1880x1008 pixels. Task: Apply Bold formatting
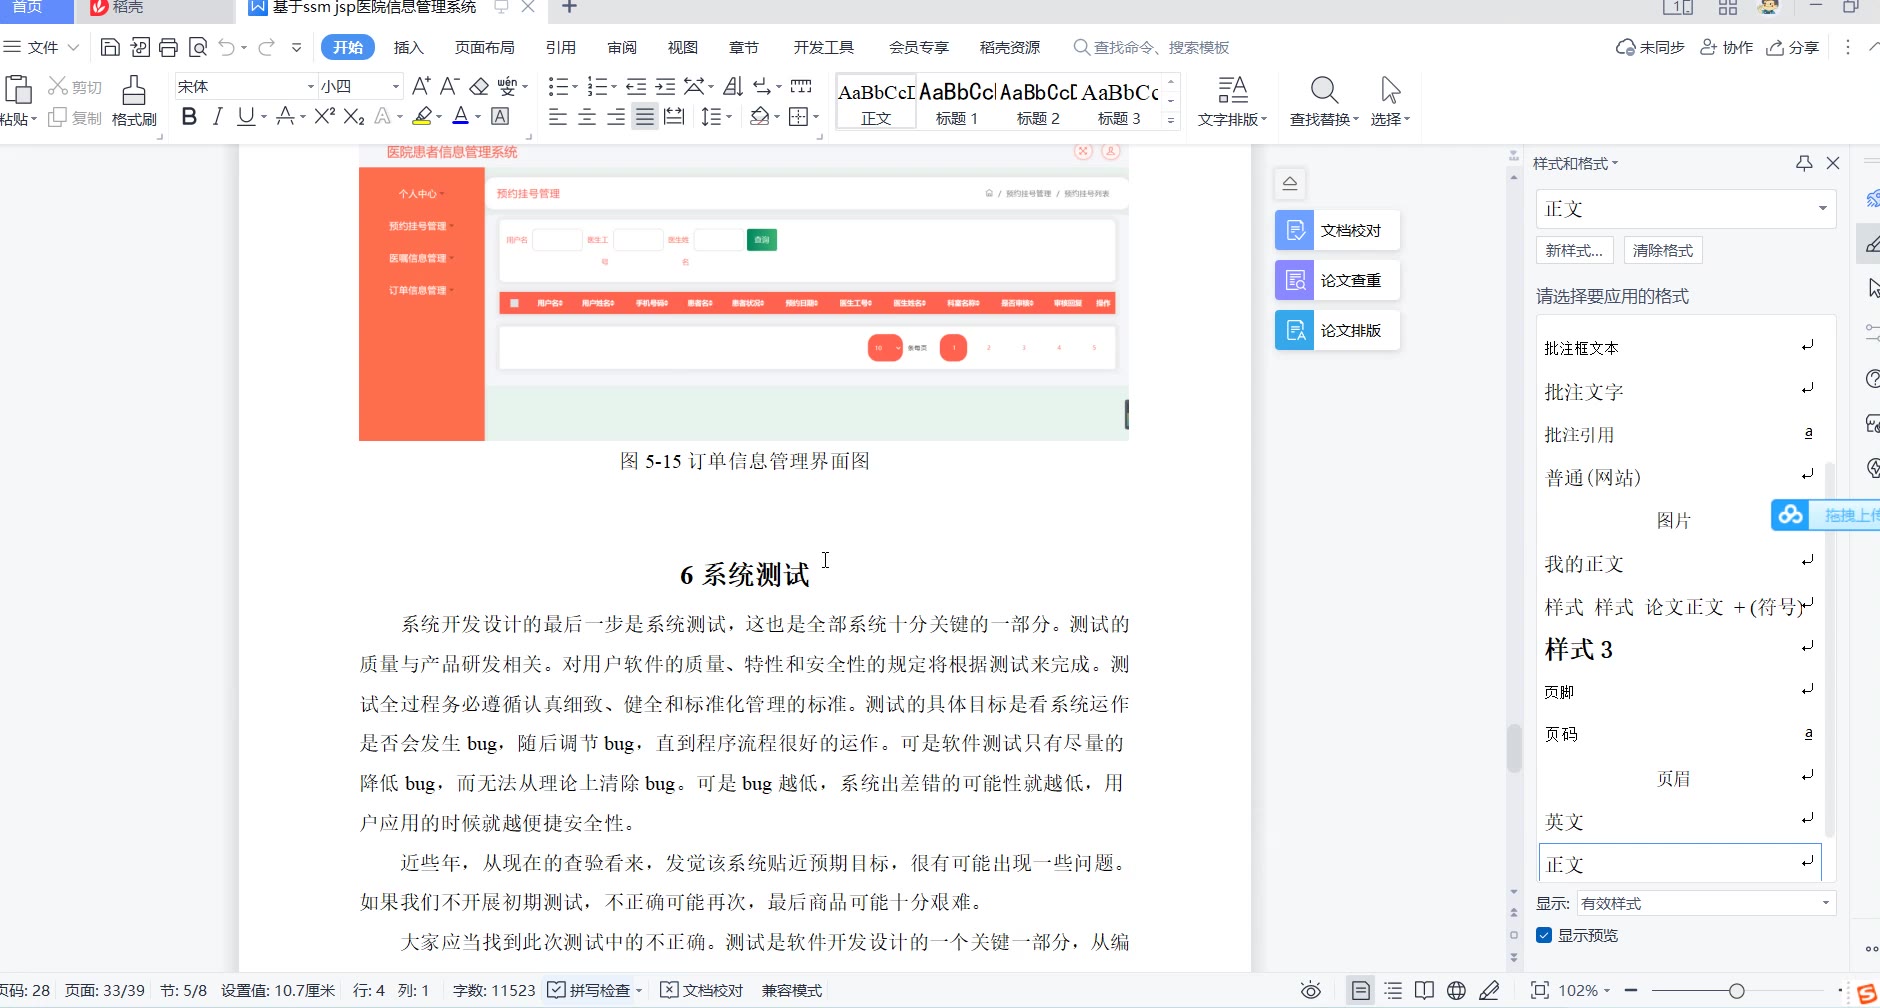coord(189,117)
